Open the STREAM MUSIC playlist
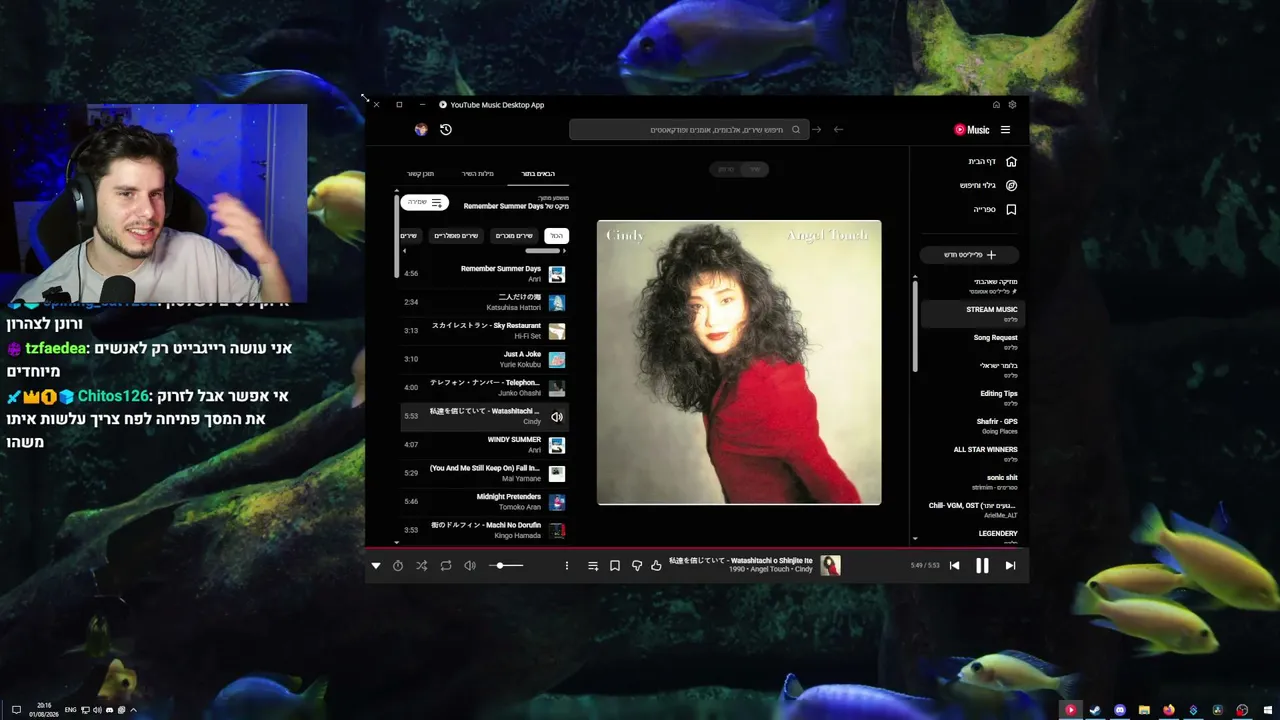 [x=972, y=313]
